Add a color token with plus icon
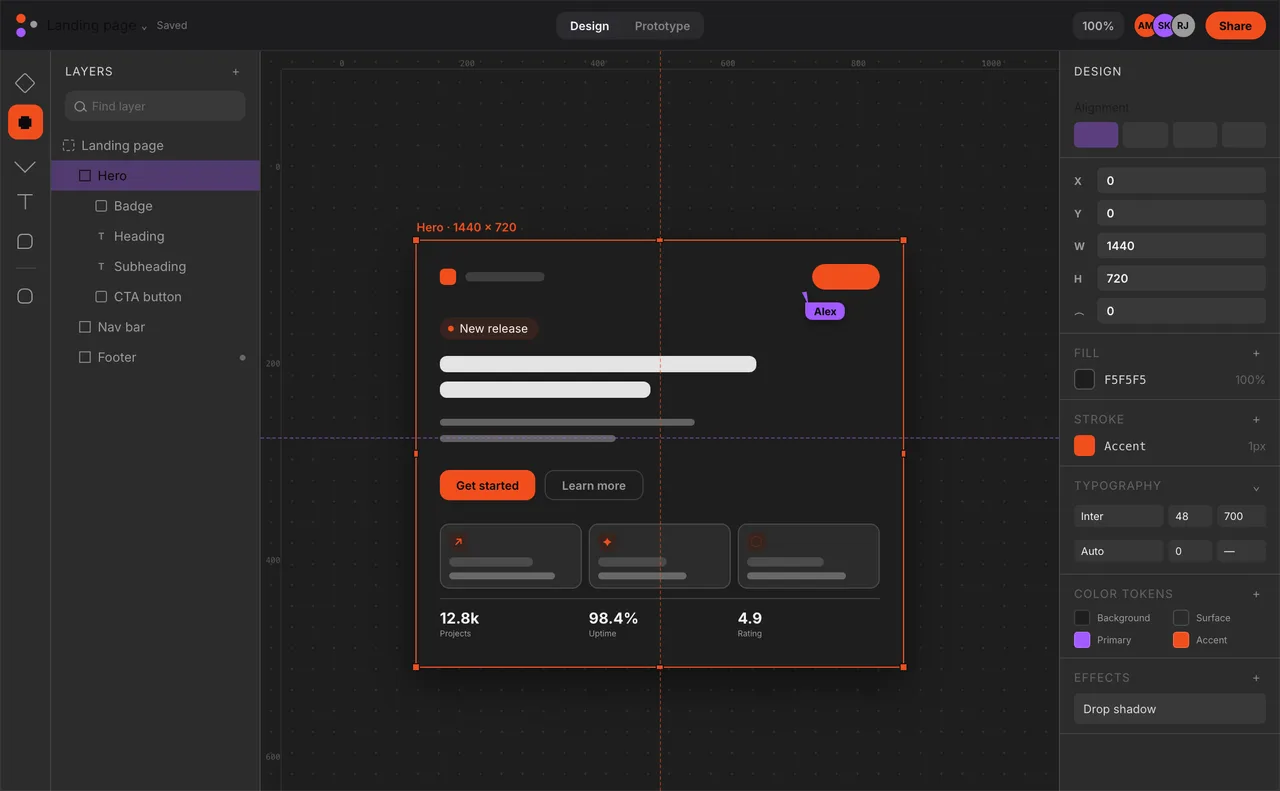The width and height of the screenshot is (1280, 791). coord(1257,594)
